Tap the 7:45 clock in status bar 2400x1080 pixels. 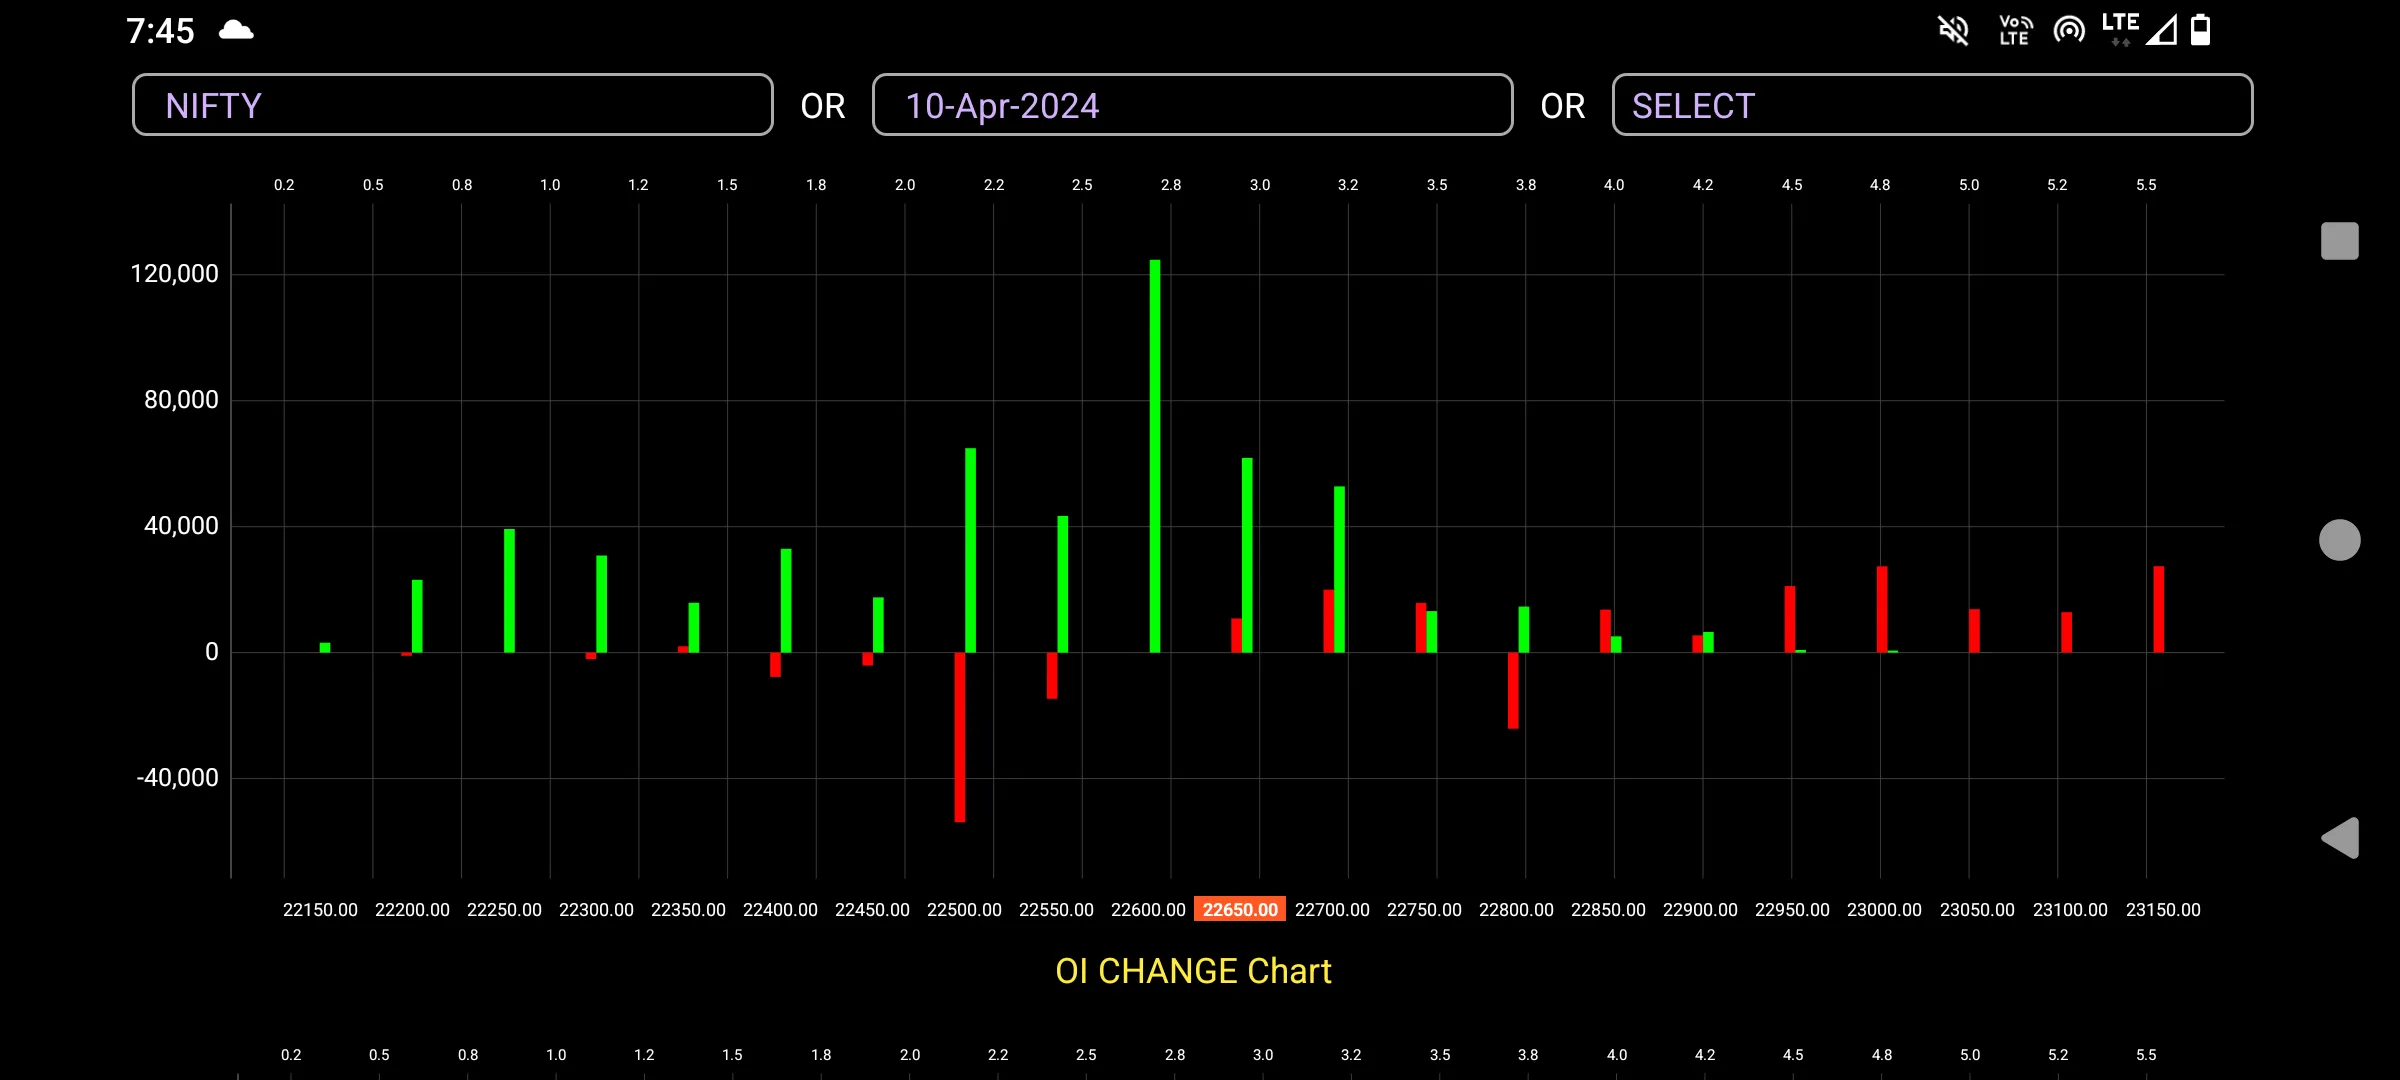point(160,31)
